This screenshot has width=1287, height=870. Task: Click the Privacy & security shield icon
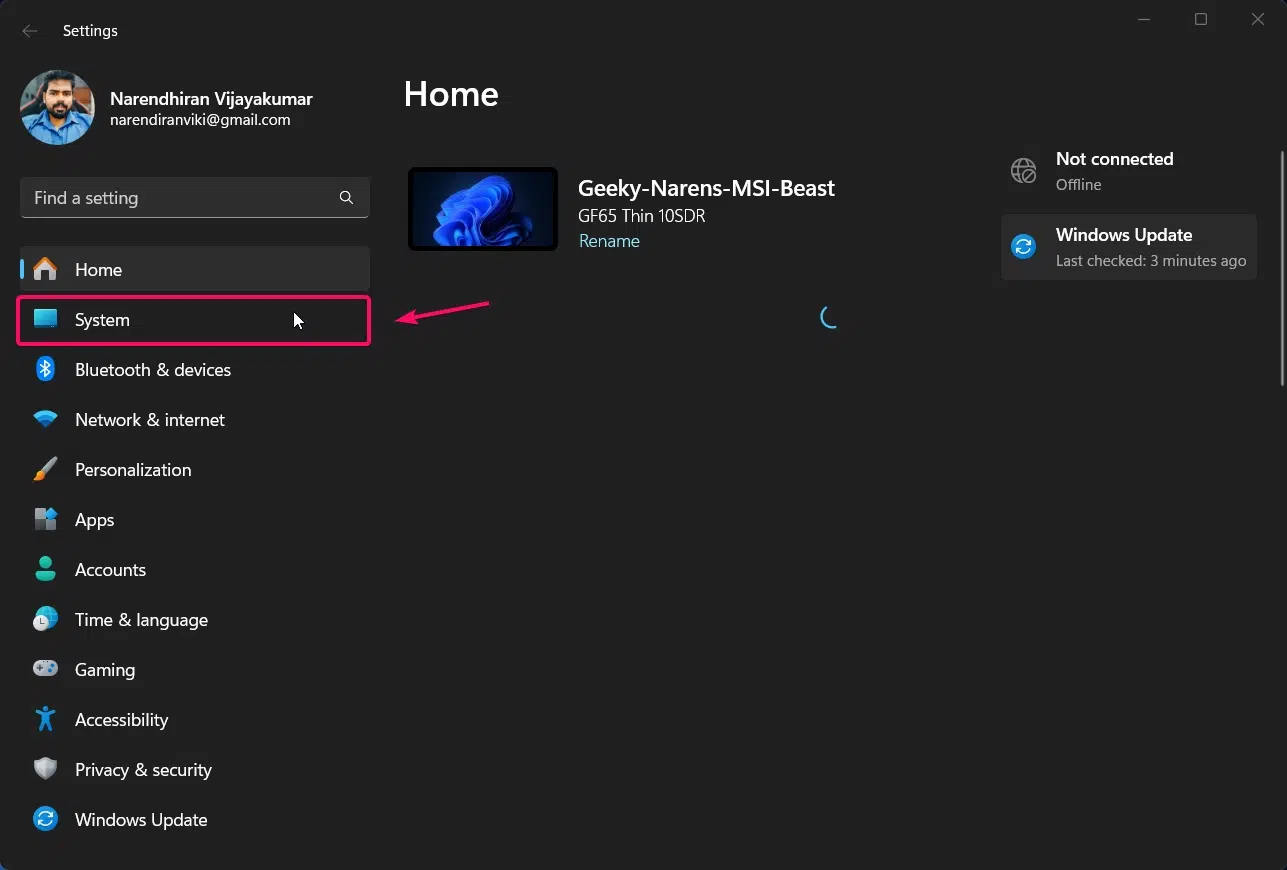pyautogui.click(x=45, y=769)
